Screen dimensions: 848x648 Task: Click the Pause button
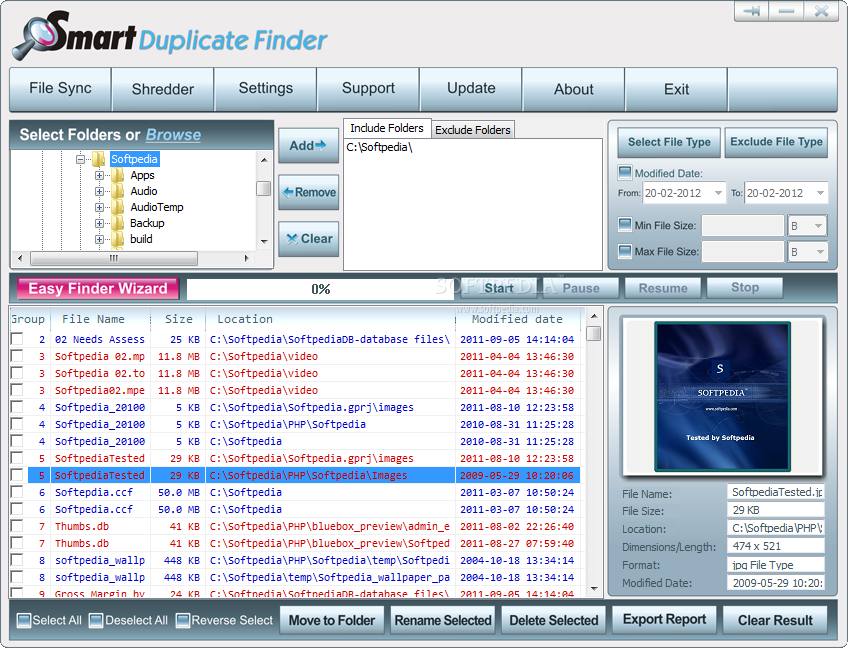click(581, 288)
